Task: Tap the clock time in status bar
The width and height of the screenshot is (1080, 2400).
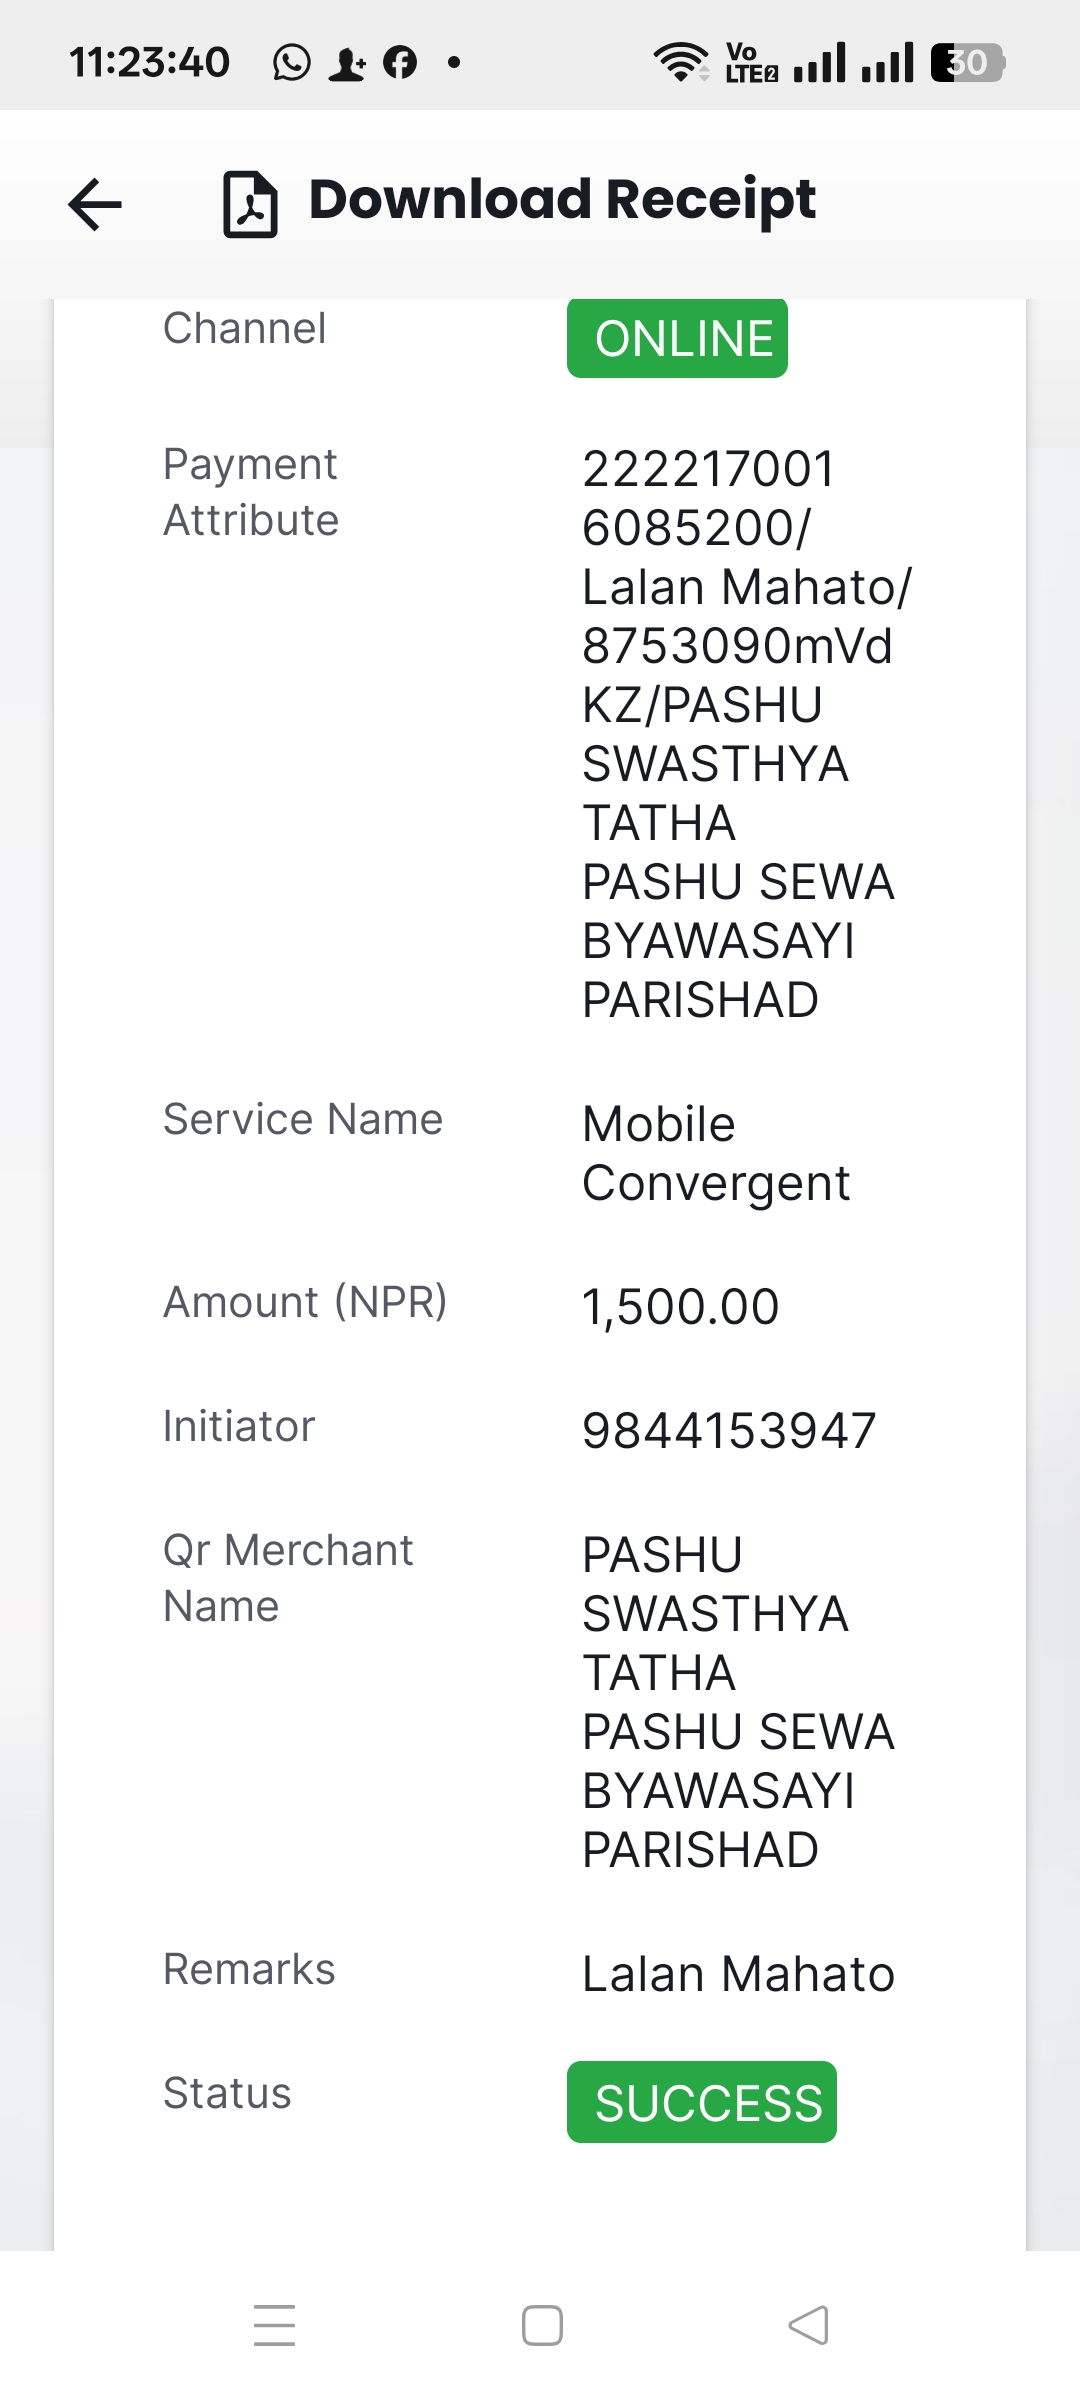Action: coord(149,62)
